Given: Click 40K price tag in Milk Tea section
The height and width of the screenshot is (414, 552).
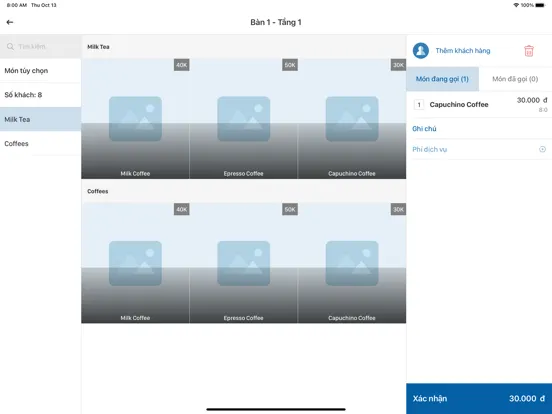Looking at the screenshot, I should [x=182, y=65].
